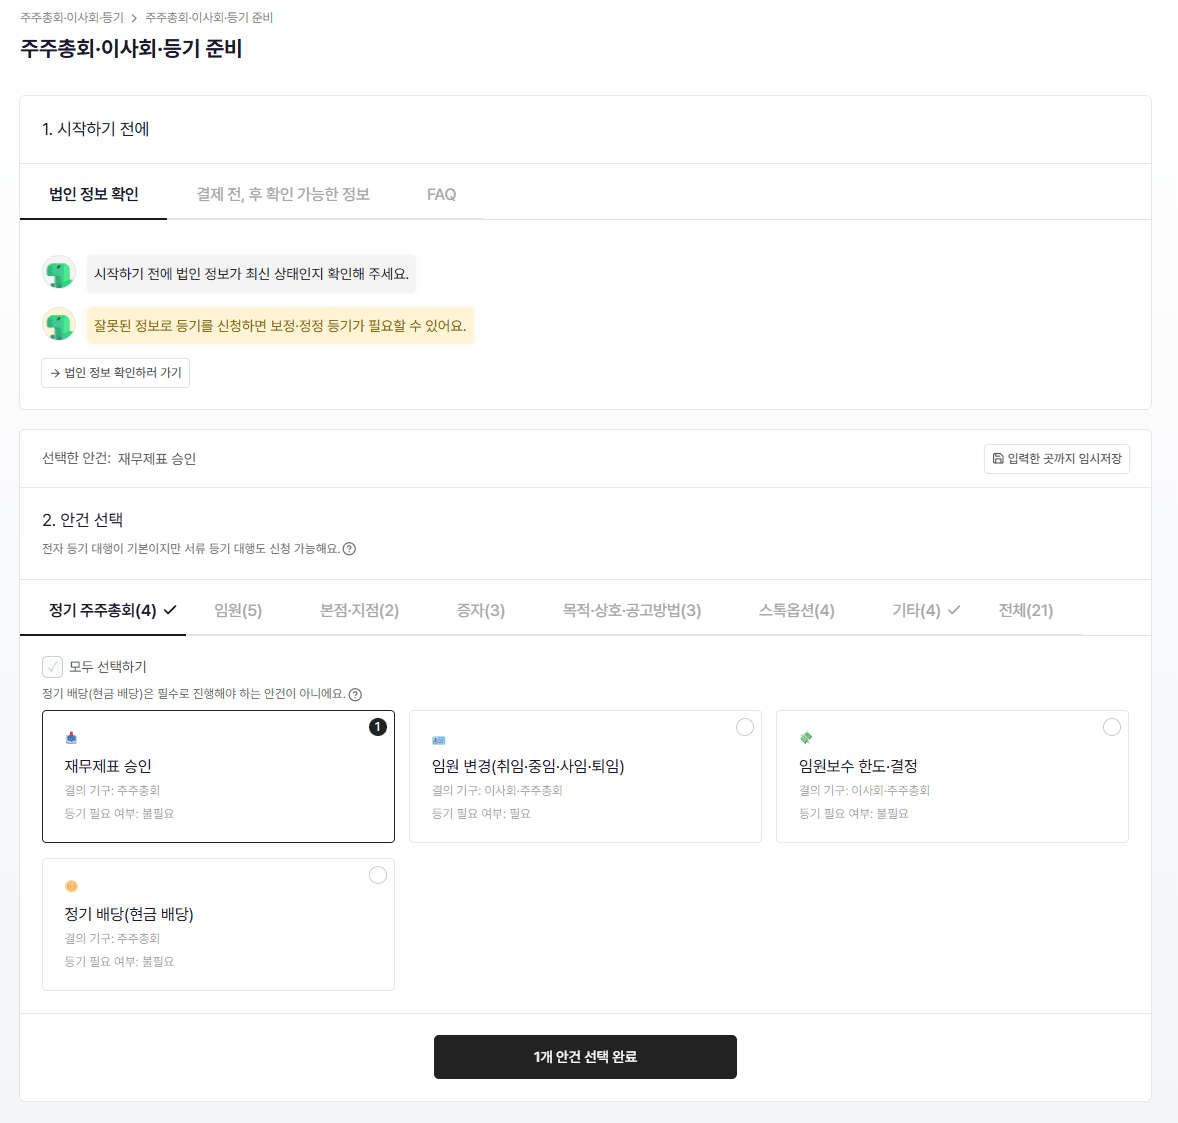This screenshot has height=1123, width=1178.
Task: Switch to the 법인 정보 확인 tab
Action: pos(94,195)
